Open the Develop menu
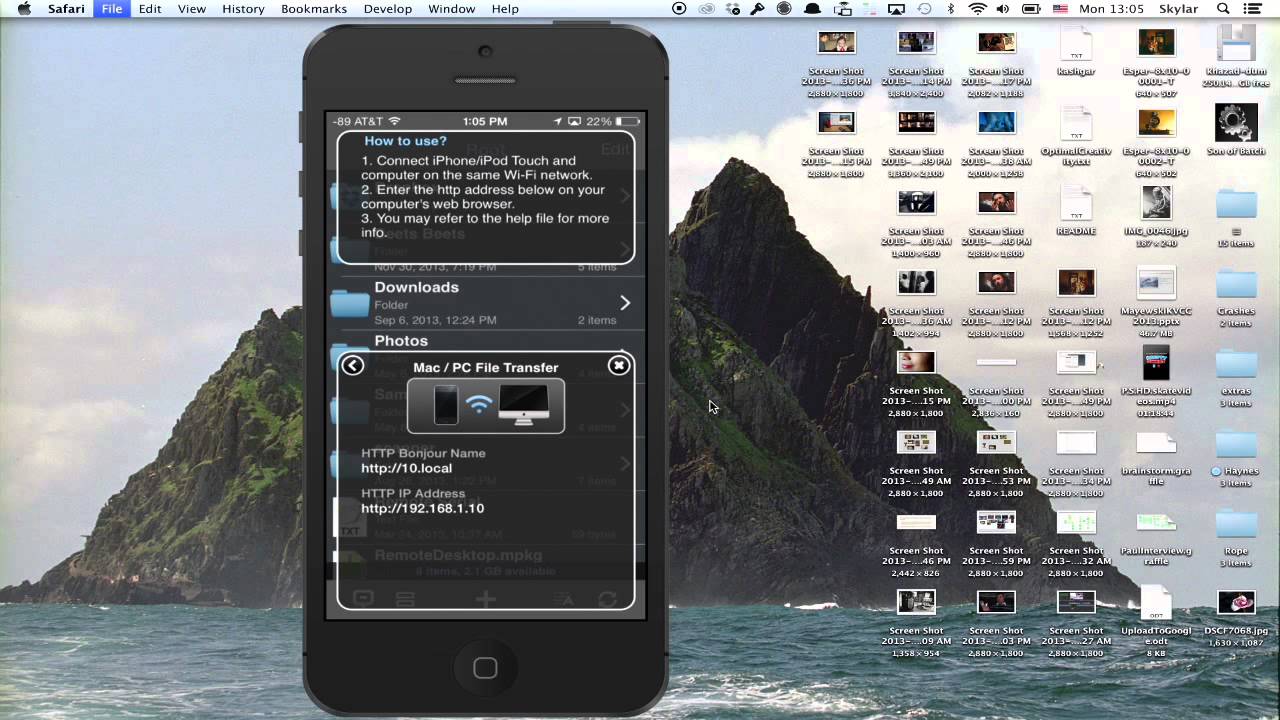The height and width of the screenshot is (720, 1280). [388, 9]
